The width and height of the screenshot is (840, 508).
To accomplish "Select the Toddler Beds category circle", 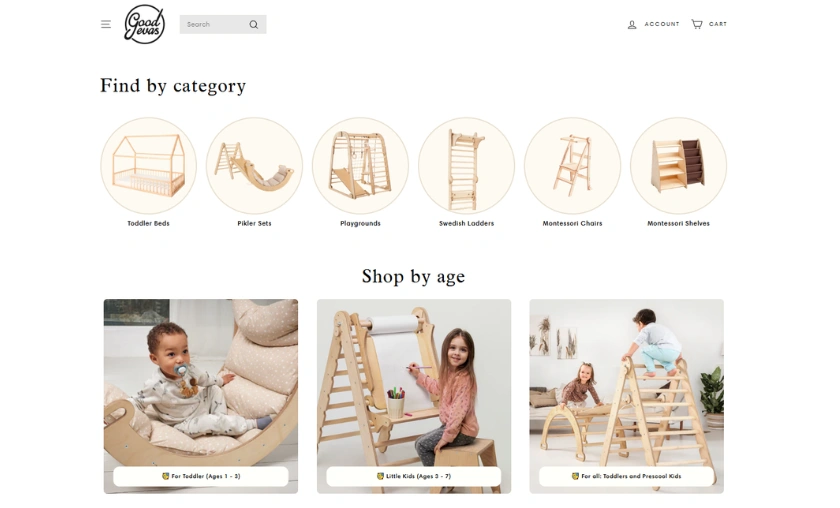I will coord(148,166).
